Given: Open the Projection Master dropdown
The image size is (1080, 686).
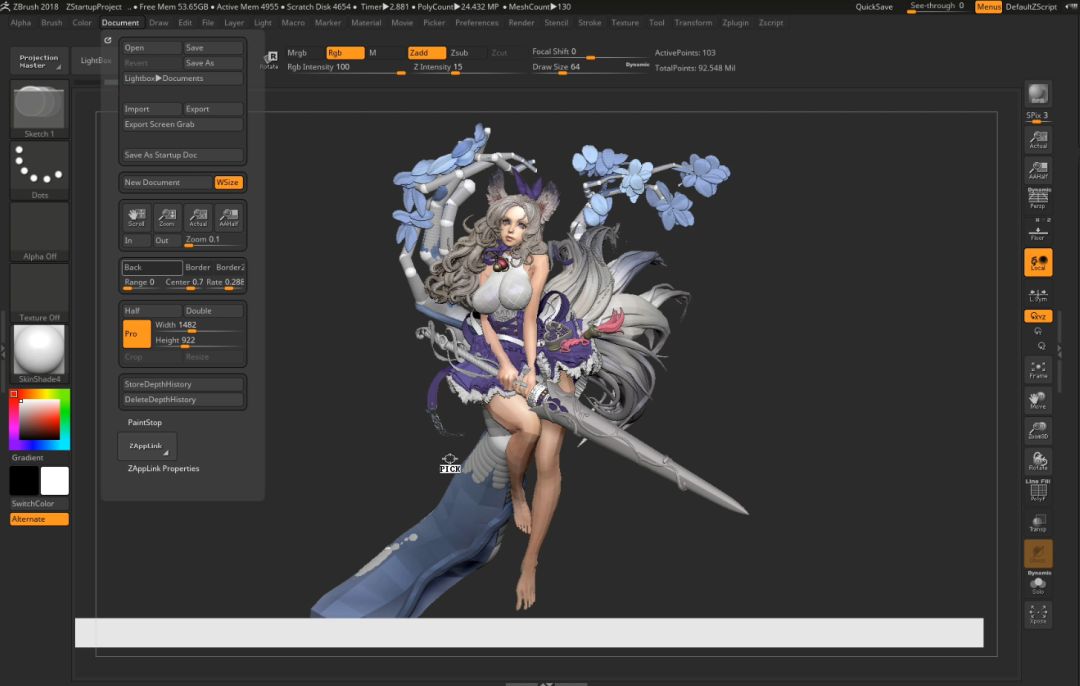Looking at the screenshot, I should click(39, 61).
